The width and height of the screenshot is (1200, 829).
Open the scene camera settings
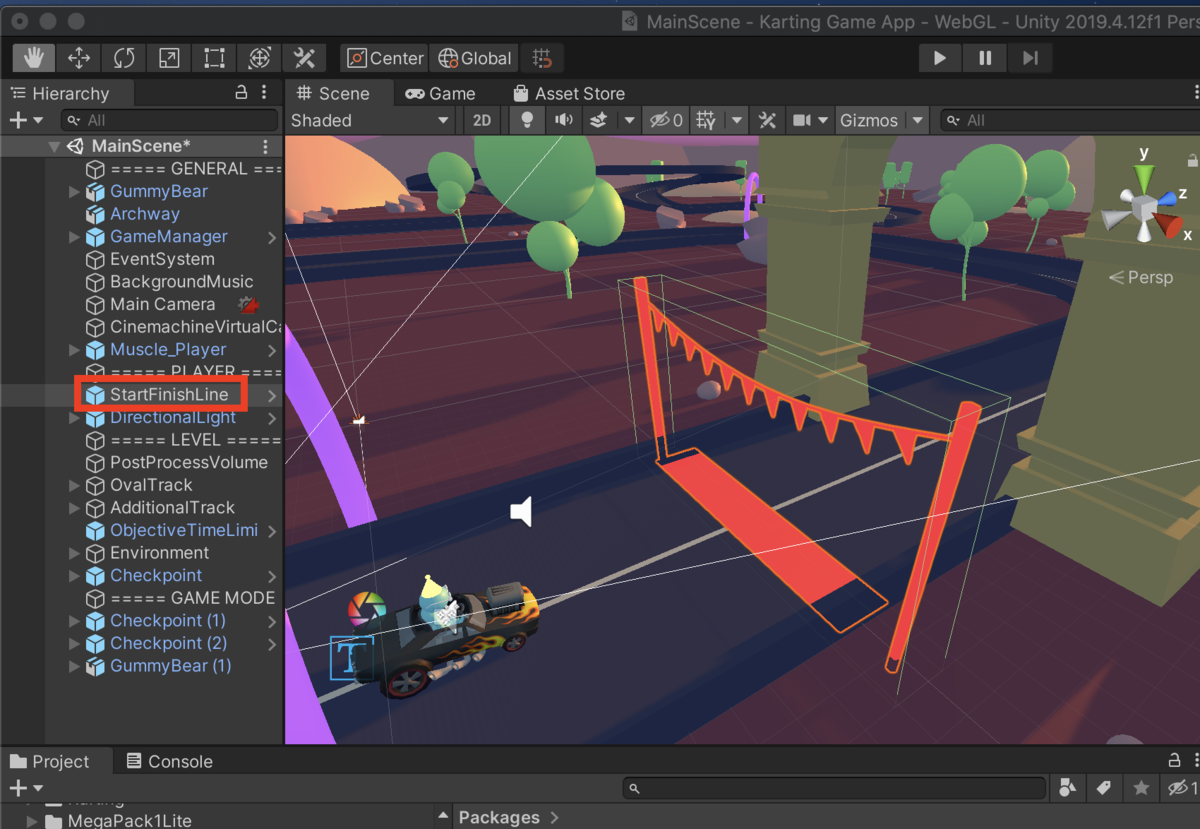810,120
